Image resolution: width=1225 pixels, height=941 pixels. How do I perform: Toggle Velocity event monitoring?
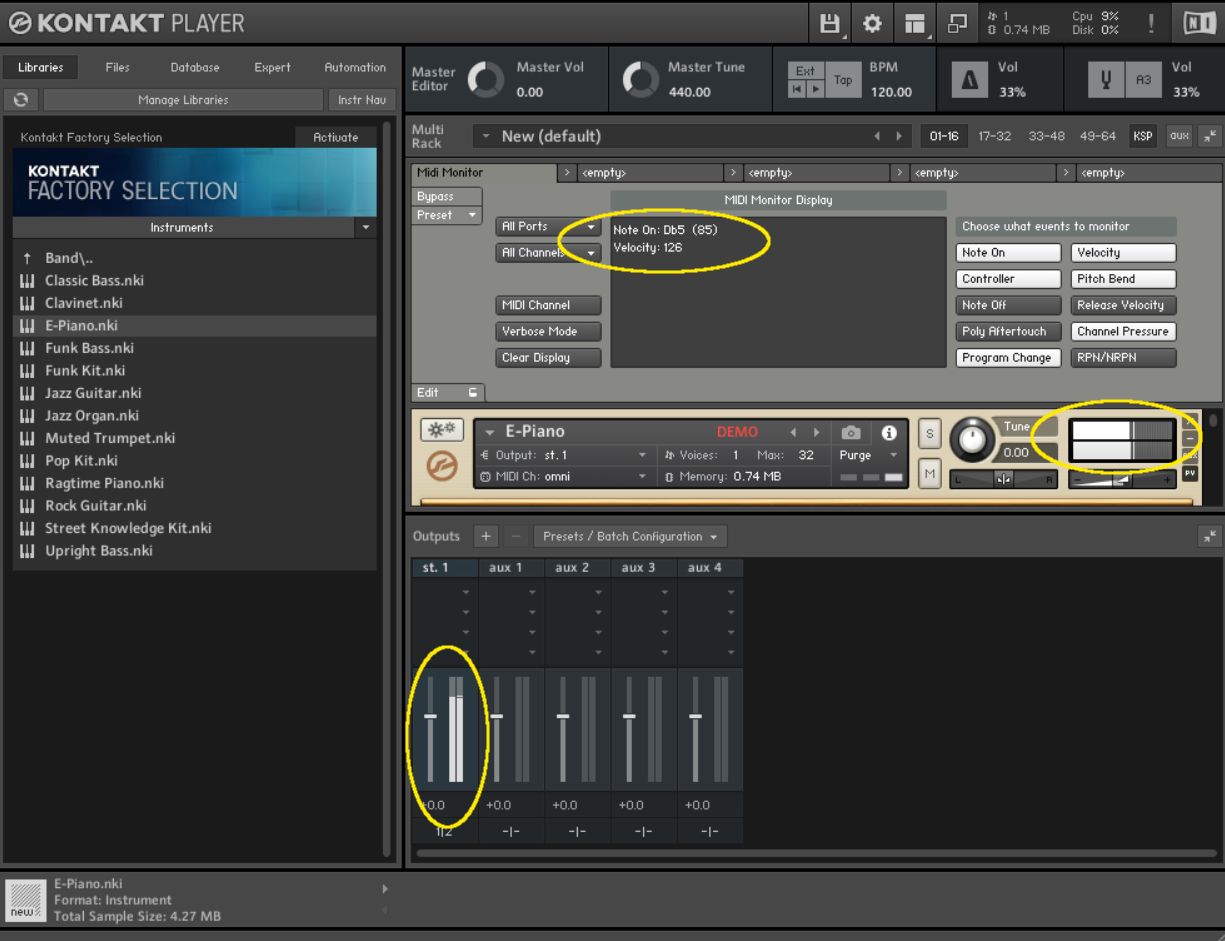pos(1123,253)
